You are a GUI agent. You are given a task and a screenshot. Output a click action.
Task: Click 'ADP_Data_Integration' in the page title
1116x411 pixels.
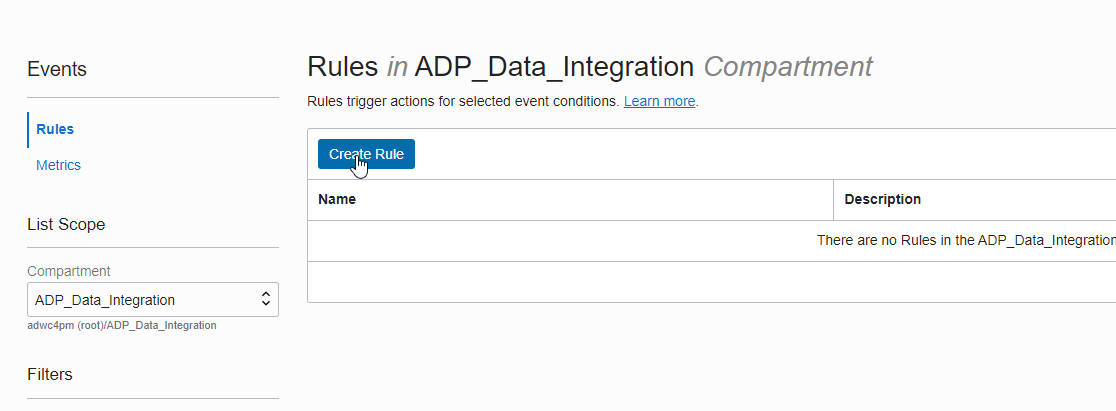(x=554, y=67)
